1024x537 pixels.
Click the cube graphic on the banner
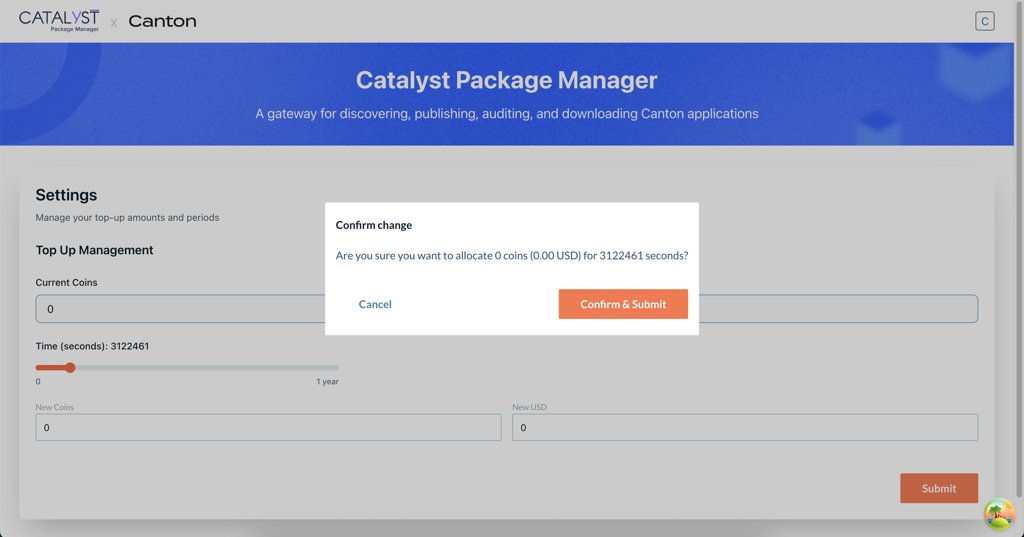(877, 127)
